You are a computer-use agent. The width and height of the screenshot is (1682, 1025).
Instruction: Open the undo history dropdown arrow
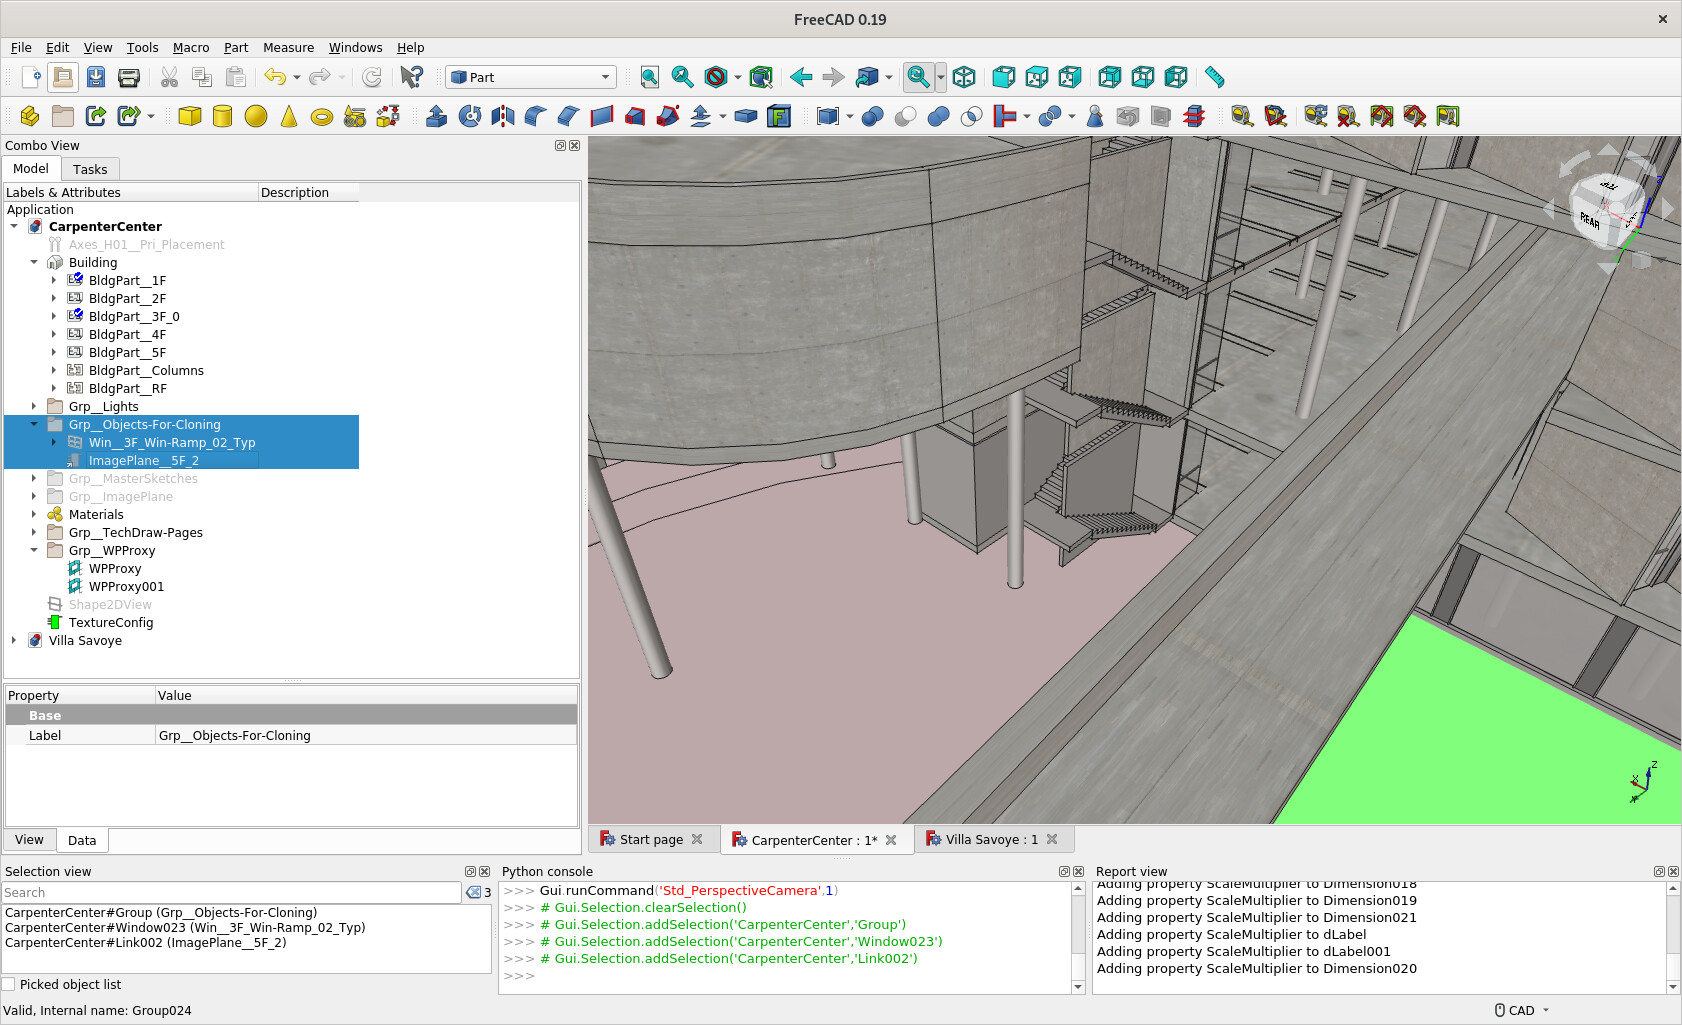tap(297, 77)
